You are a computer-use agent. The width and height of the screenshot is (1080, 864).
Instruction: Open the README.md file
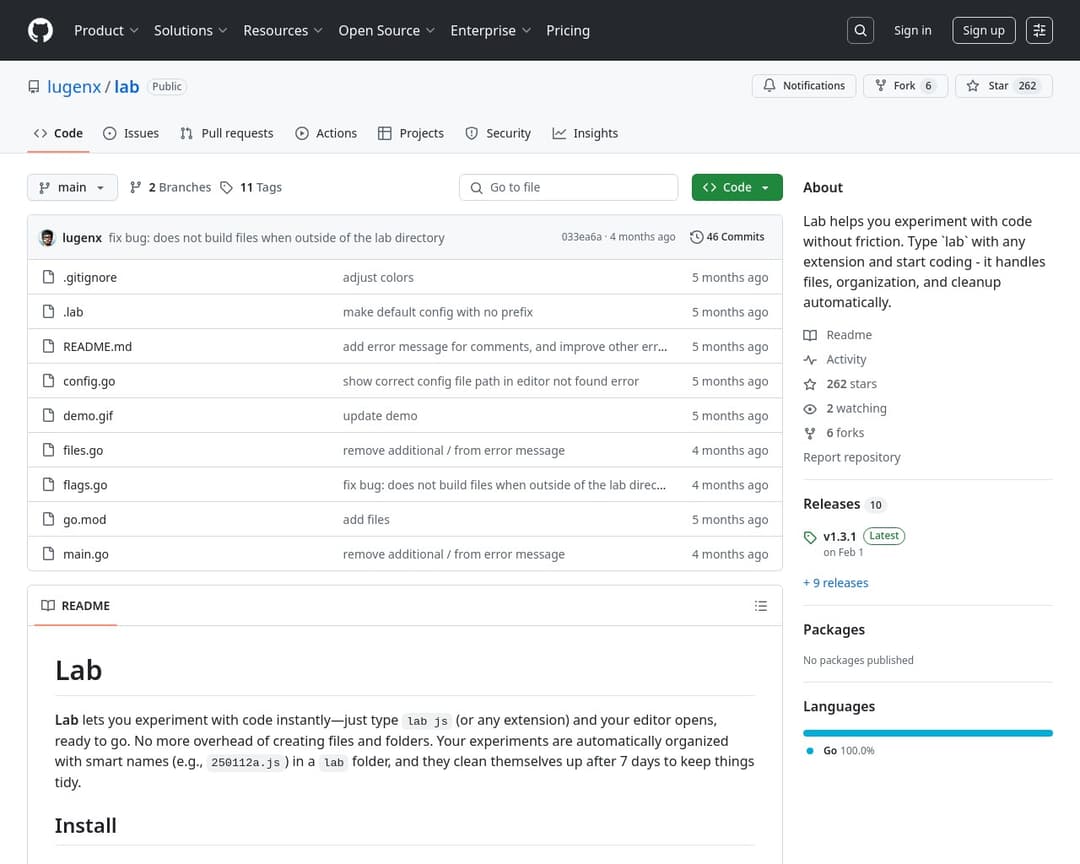coord(97,347)
